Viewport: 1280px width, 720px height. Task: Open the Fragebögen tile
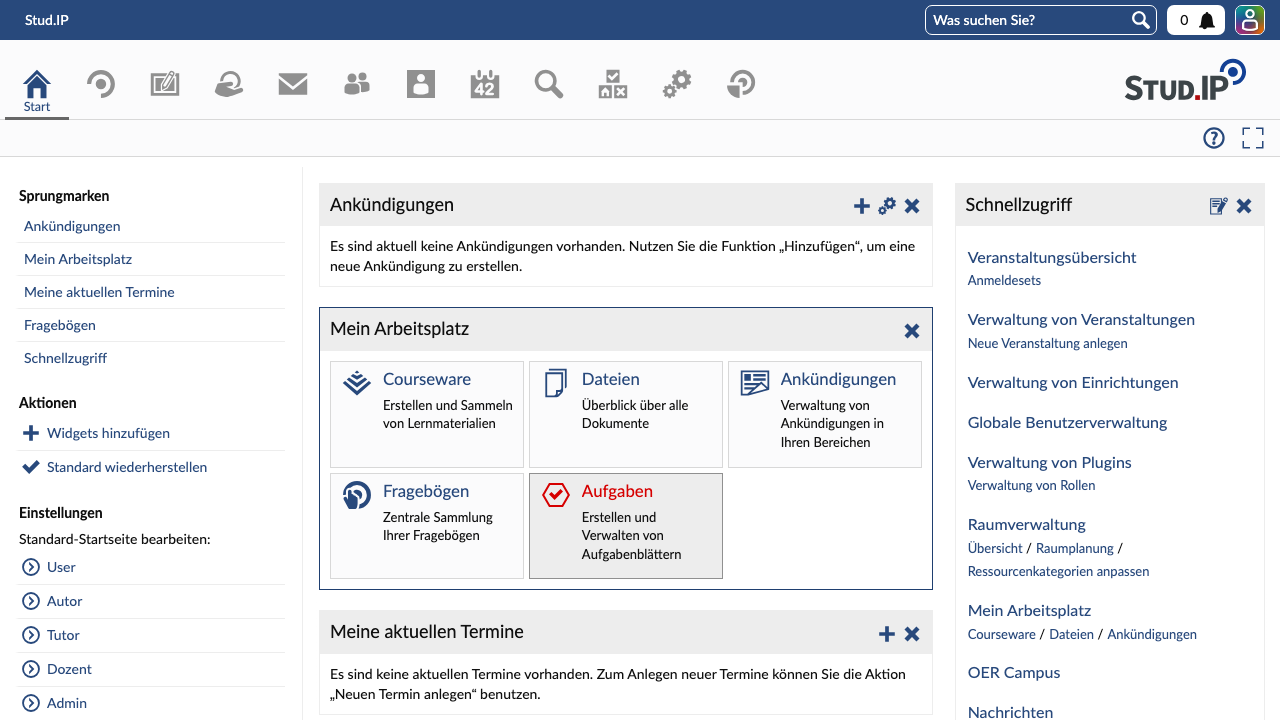[427, 526]
